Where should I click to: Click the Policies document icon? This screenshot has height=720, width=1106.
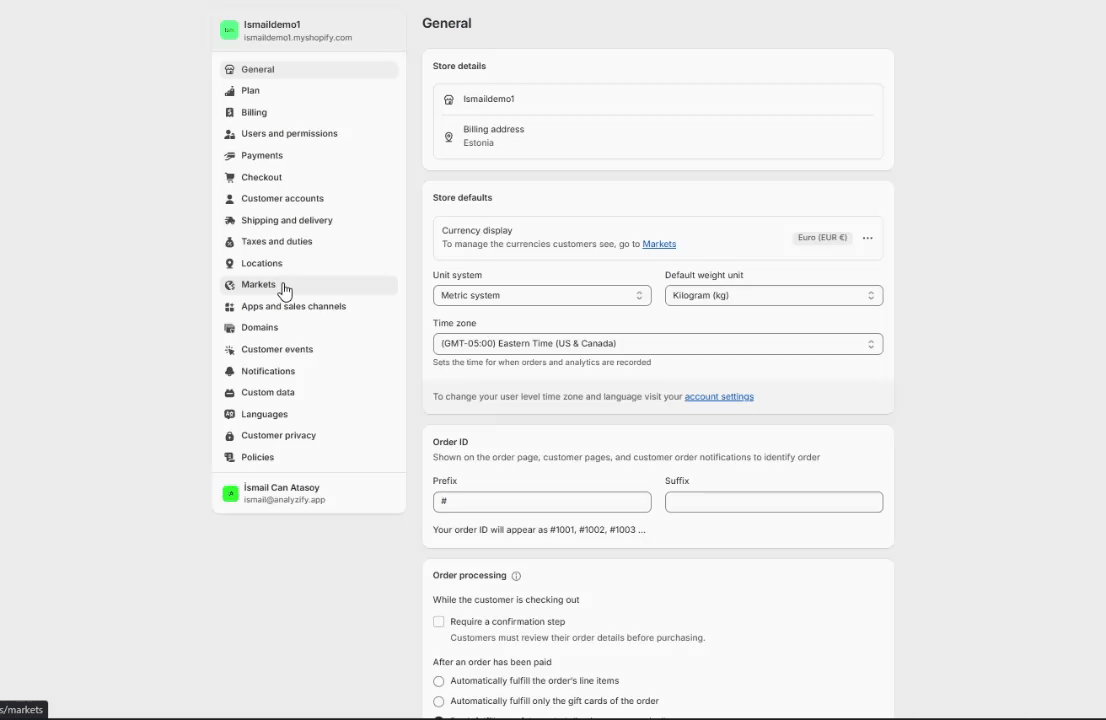[229, 458]
